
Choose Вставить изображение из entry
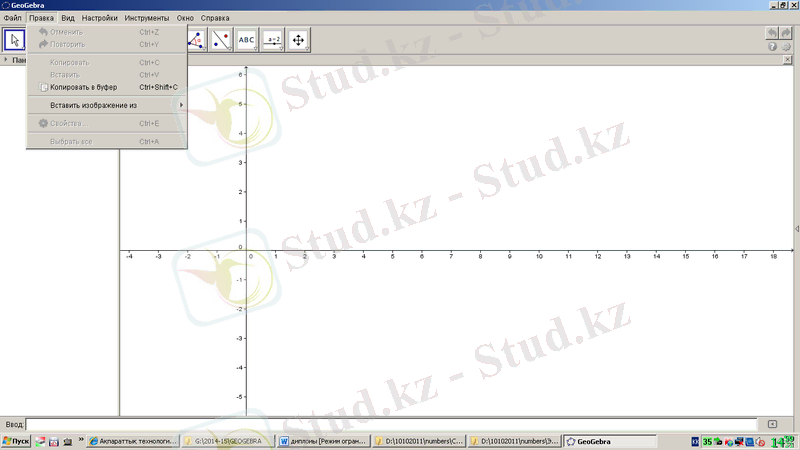(107, 105)
